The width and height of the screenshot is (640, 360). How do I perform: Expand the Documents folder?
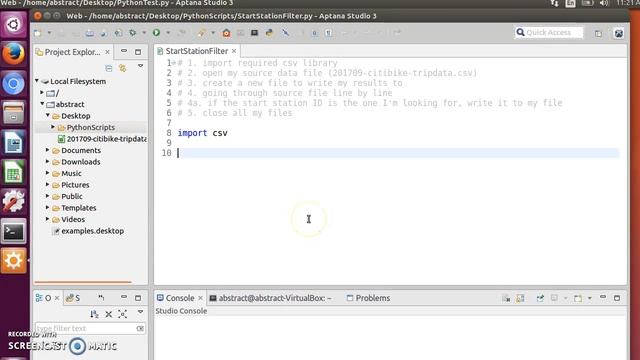click(48, 150)
